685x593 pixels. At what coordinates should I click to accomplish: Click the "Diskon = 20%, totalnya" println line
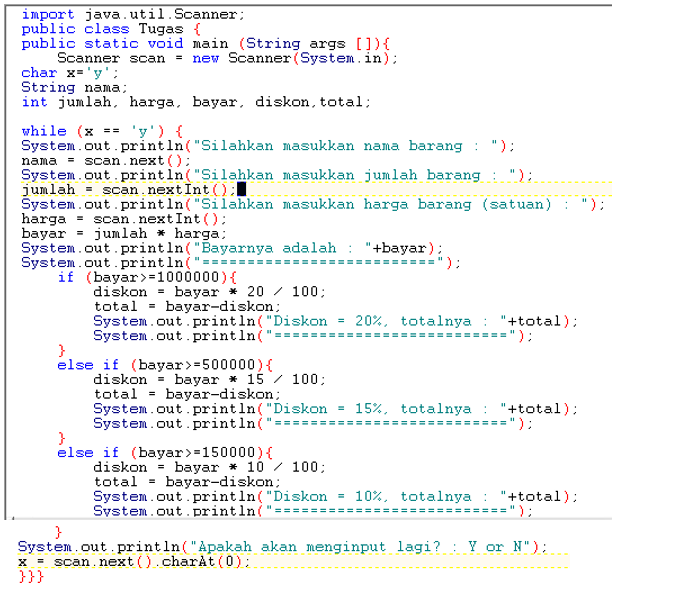tap(335, 321)
